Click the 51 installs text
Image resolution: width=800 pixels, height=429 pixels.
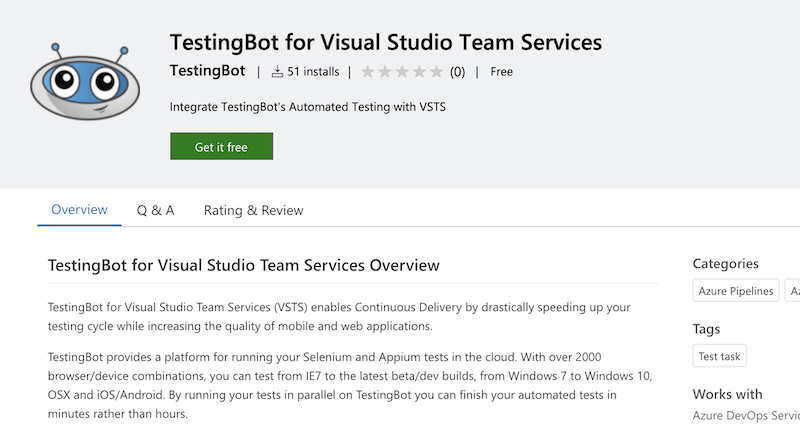pos(313,72)
